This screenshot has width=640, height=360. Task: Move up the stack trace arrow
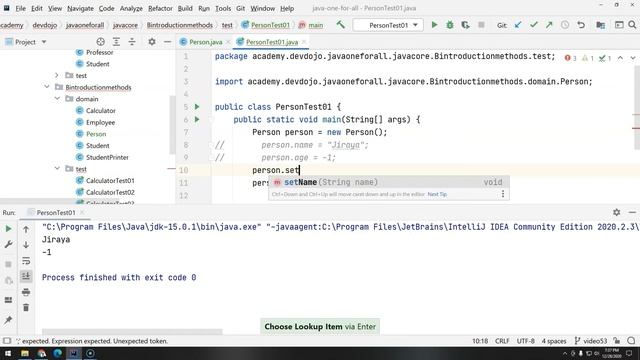click(26, 229)
